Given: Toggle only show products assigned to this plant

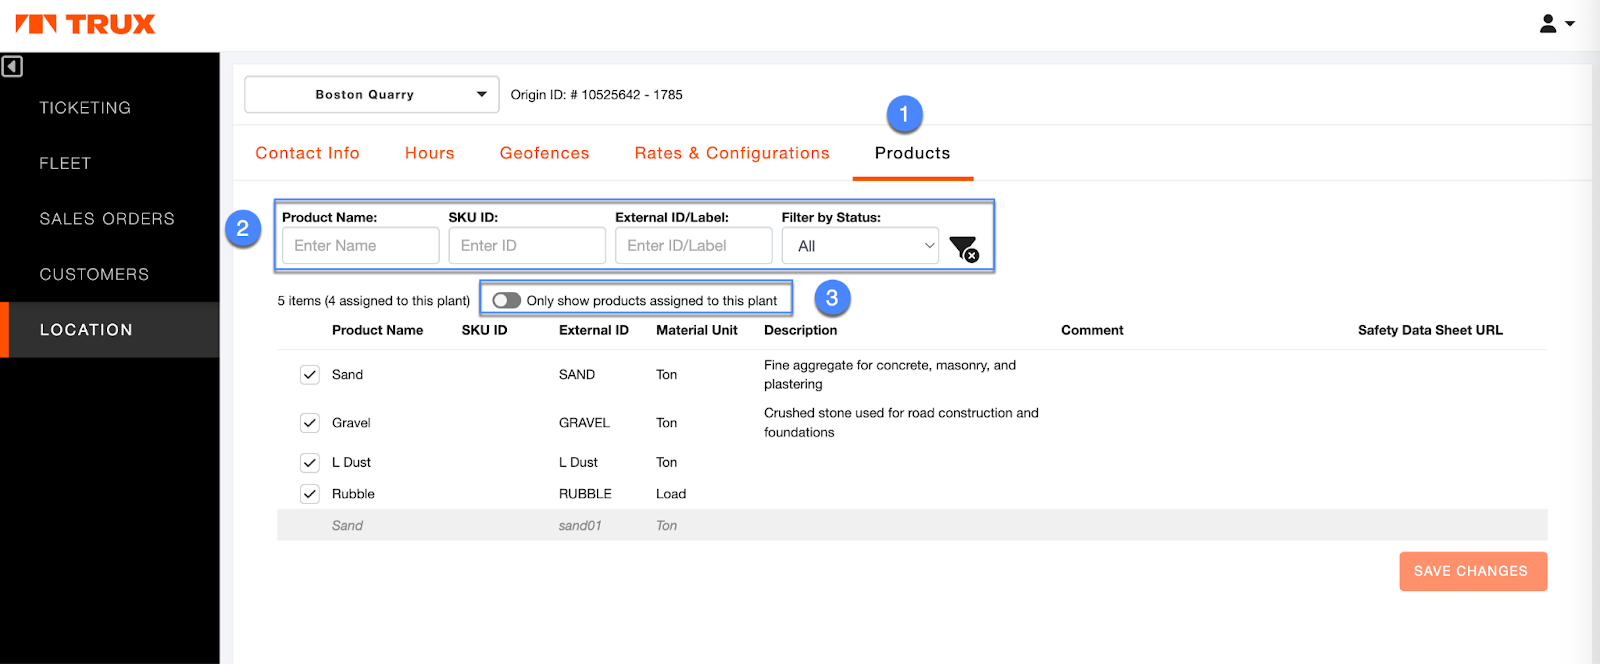Looking at the screenshot, I should tap(507, 301).
